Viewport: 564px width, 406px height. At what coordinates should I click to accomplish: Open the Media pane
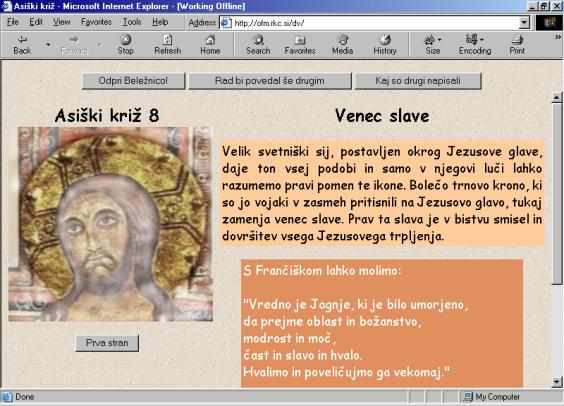point(342,45)
